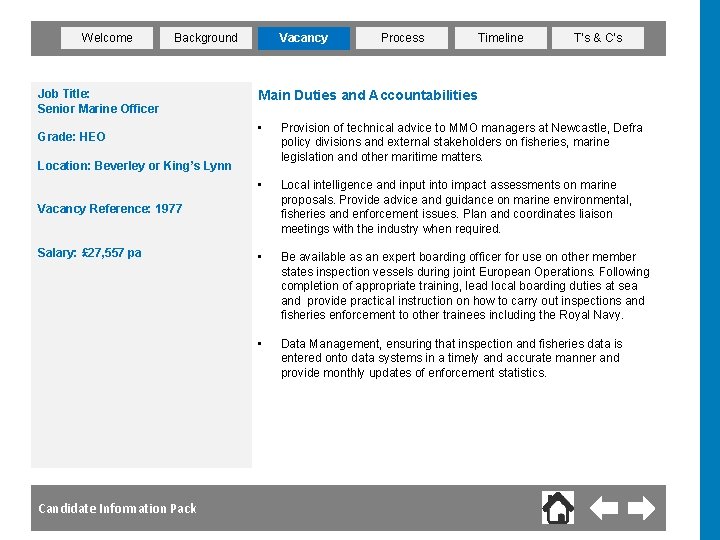Click the 'Main Duties and Accountabilities' heading
This screenshot has width=720, height=540.
(x=367, y=95)
